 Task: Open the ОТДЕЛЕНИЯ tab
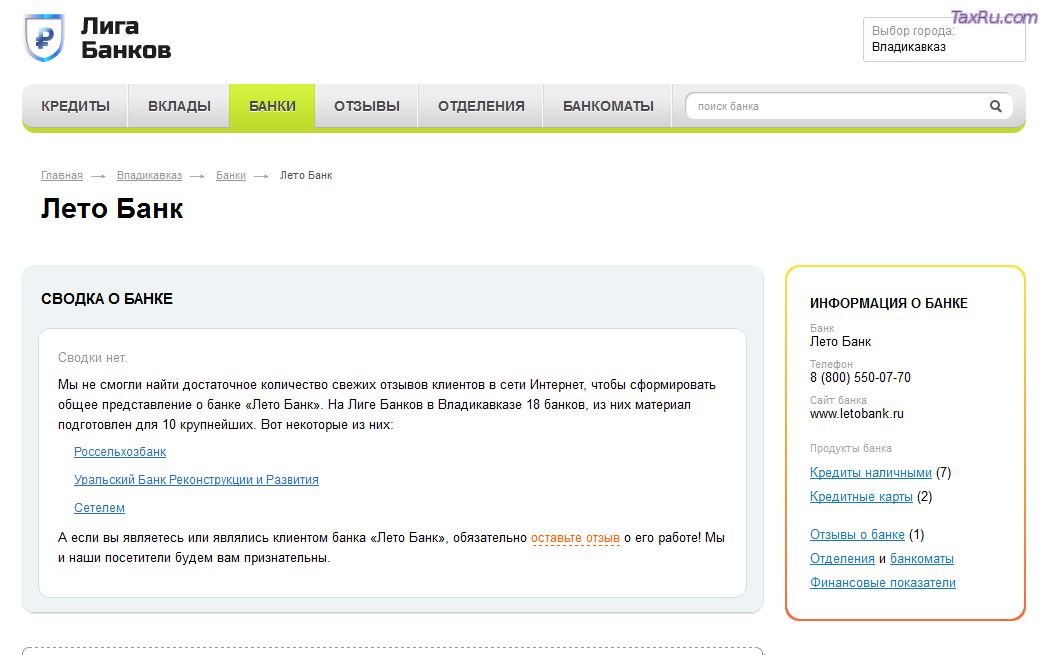[x=481, y=106]
